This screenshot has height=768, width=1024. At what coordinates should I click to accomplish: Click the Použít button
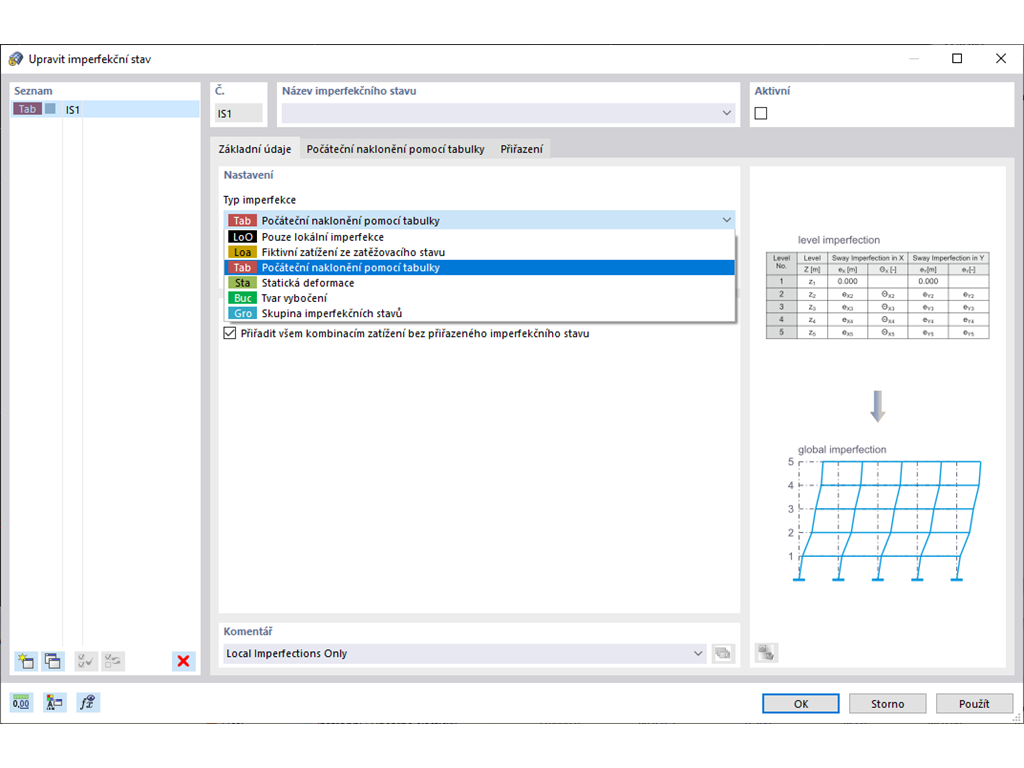(974, 703)
